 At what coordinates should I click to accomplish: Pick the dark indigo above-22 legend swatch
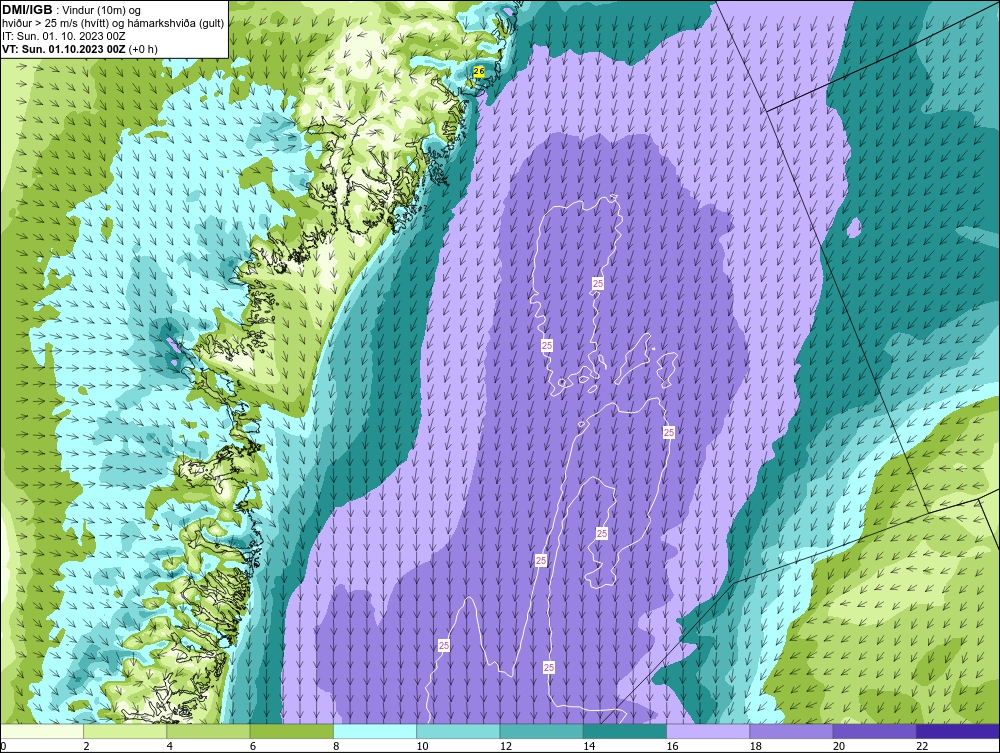point(958,731)
